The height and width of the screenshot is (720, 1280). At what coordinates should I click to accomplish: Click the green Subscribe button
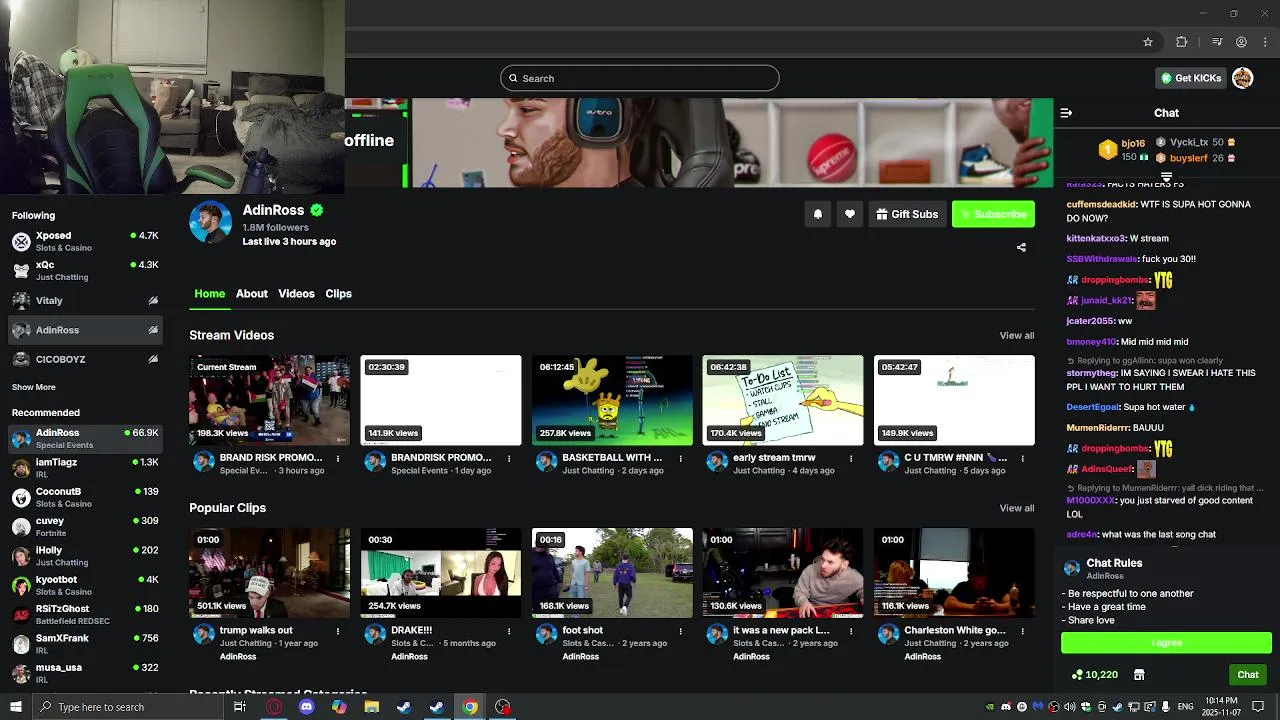(x=993, y=214)
